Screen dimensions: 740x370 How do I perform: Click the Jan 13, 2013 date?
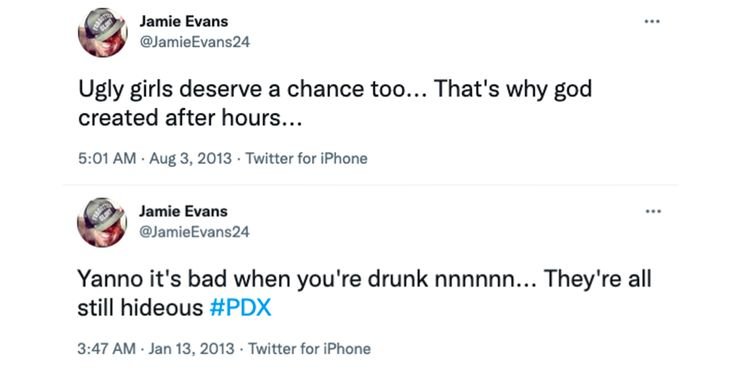[x=191, y=349]
